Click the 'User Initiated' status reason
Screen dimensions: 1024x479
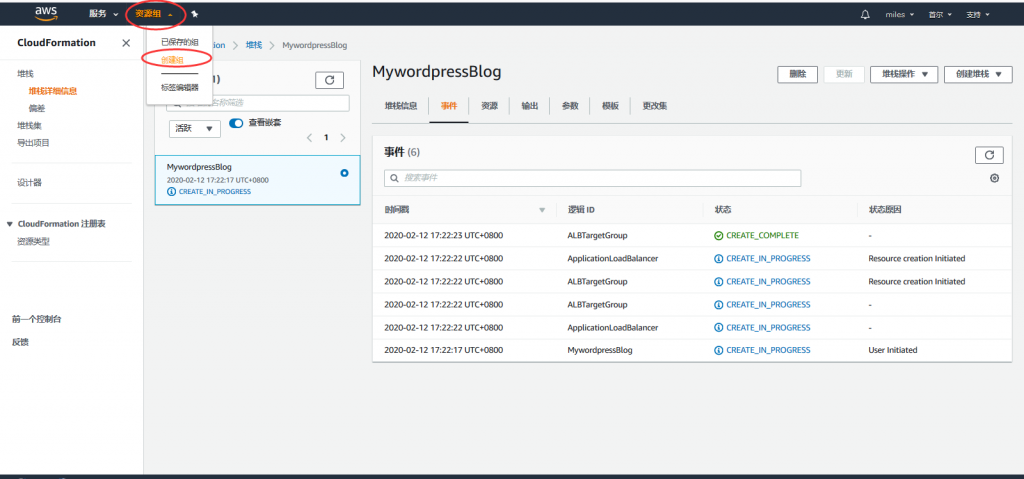(893, 350)
